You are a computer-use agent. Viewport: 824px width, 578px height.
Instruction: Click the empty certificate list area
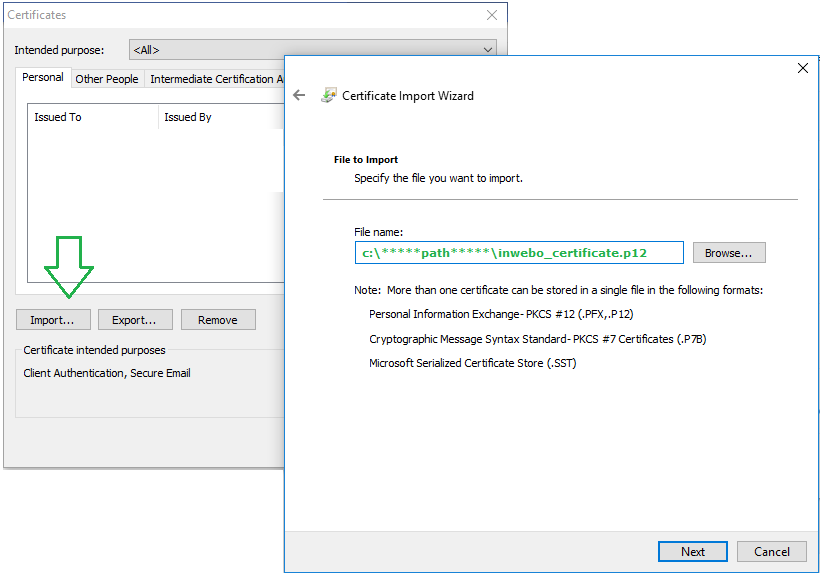tap(150, 200)
